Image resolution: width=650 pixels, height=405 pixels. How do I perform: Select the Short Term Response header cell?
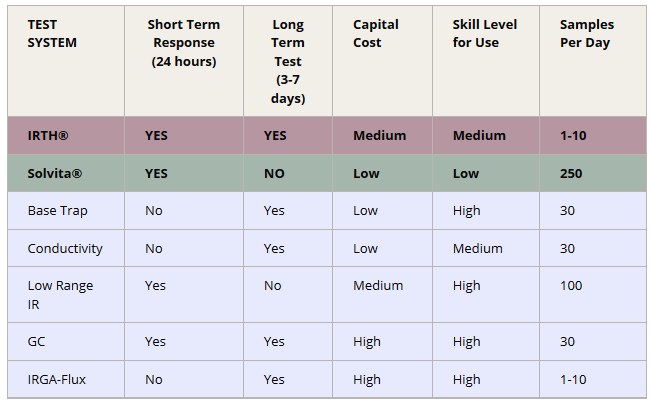pyautogui.click(x=183, y=42)
